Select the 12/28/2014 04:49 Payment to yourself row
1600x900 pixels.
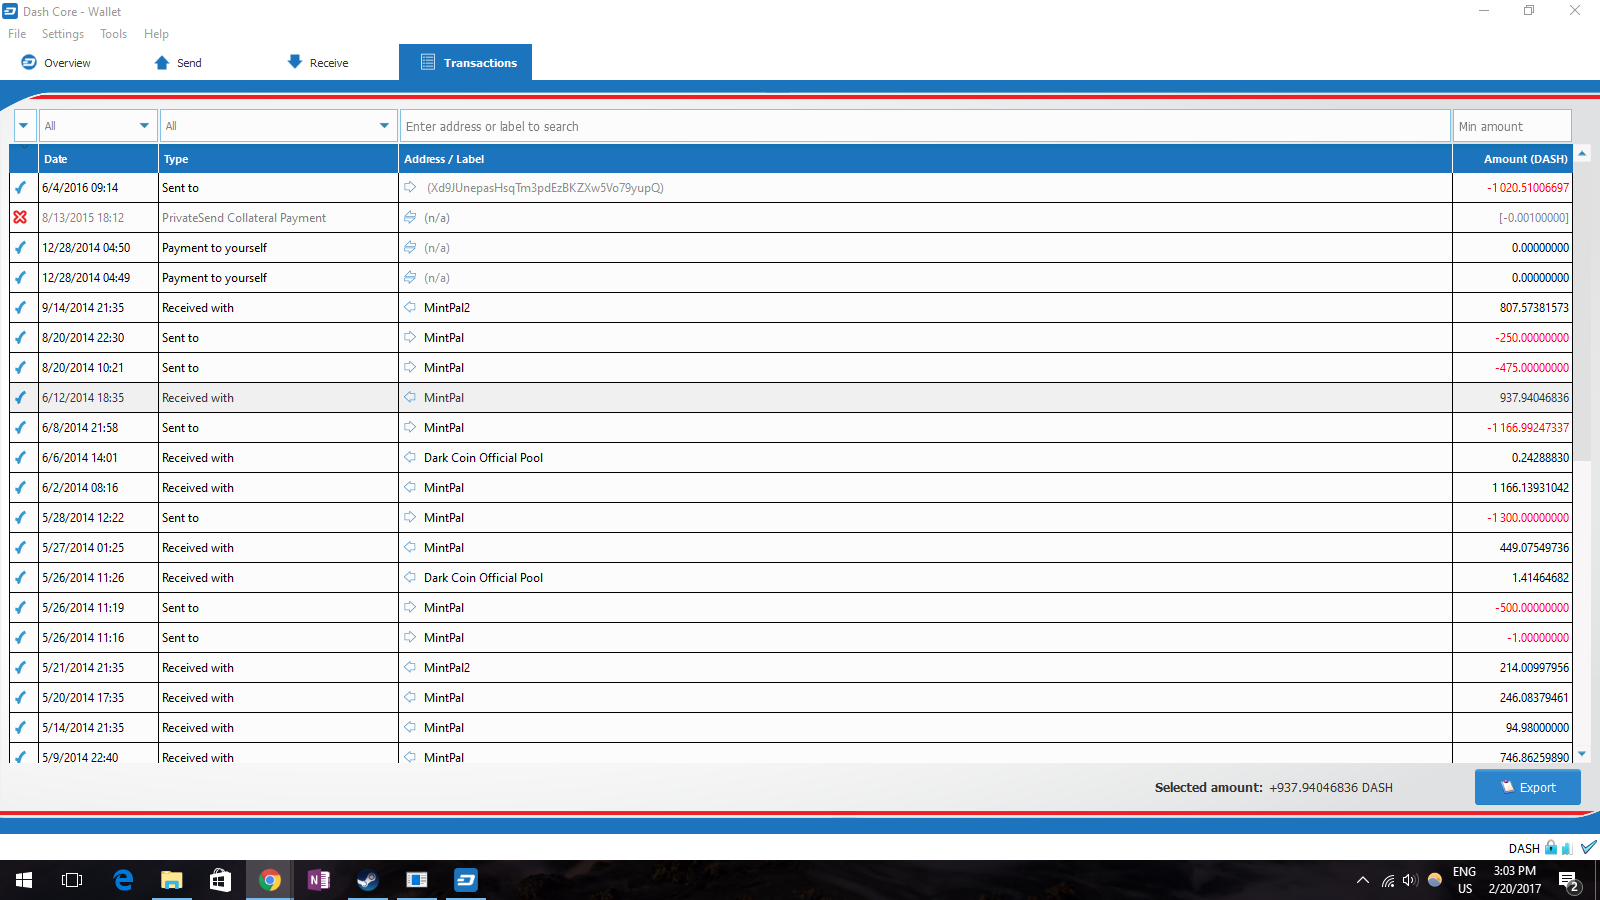(790, 277)
